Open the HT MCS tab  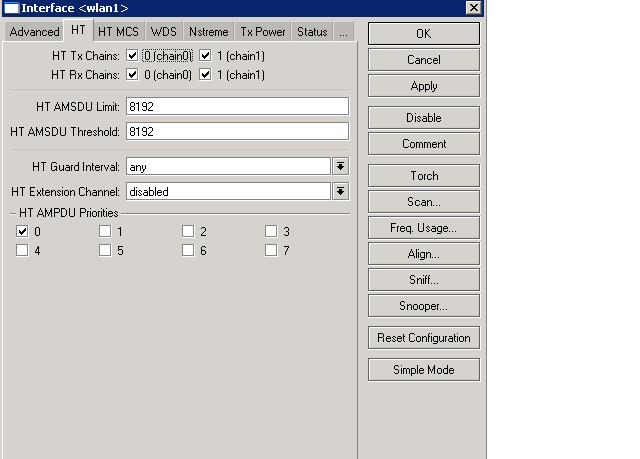[118, 32]
